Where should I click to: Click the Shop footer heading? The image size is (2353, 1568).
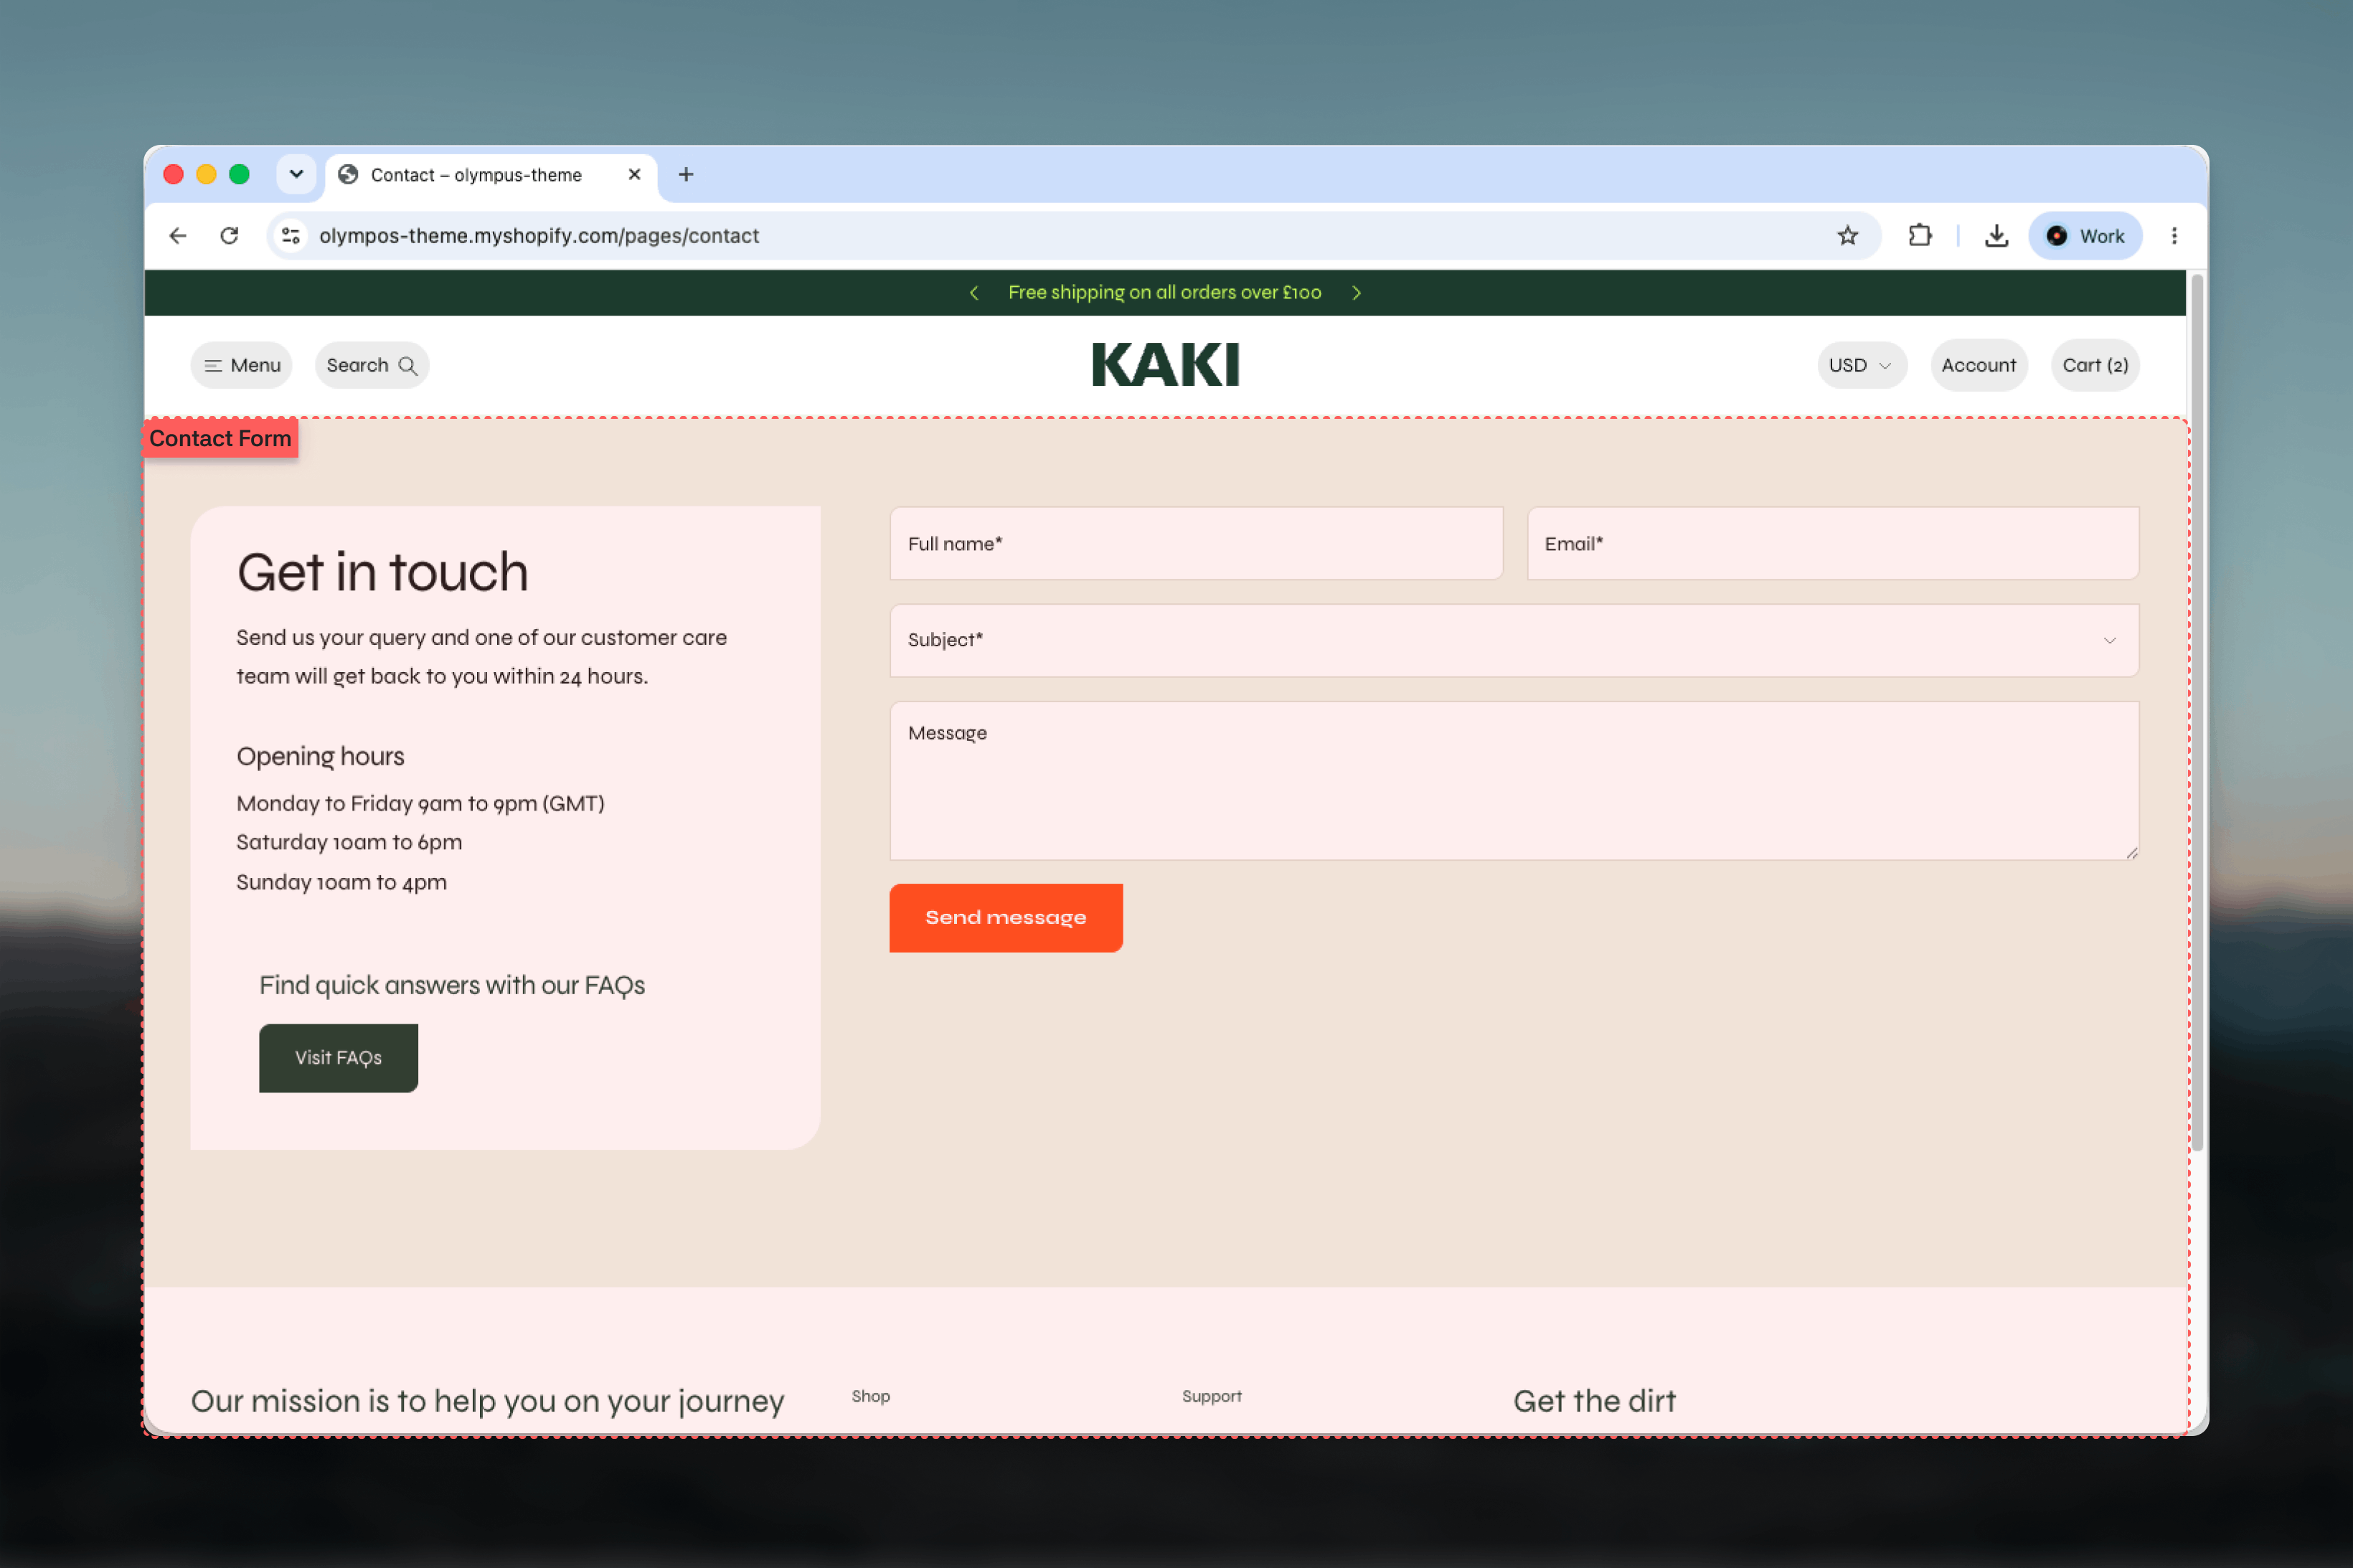point(870,1396)
